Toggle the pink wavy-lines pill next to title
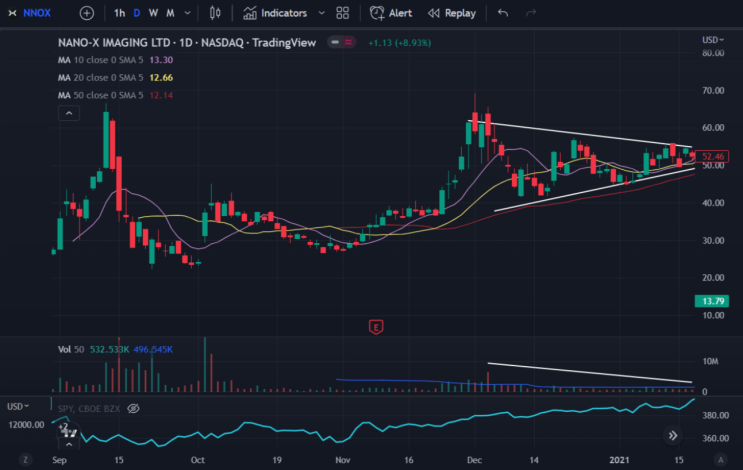743x470 pixels. pos(348,43)
